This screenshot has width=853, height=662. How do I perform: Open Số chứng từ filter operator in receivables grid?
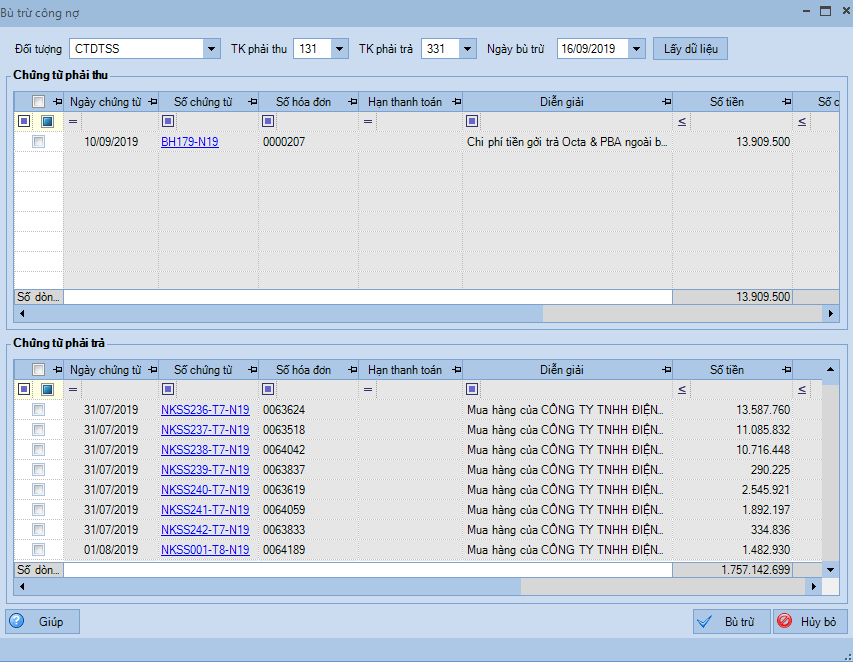tap(168, 121)
